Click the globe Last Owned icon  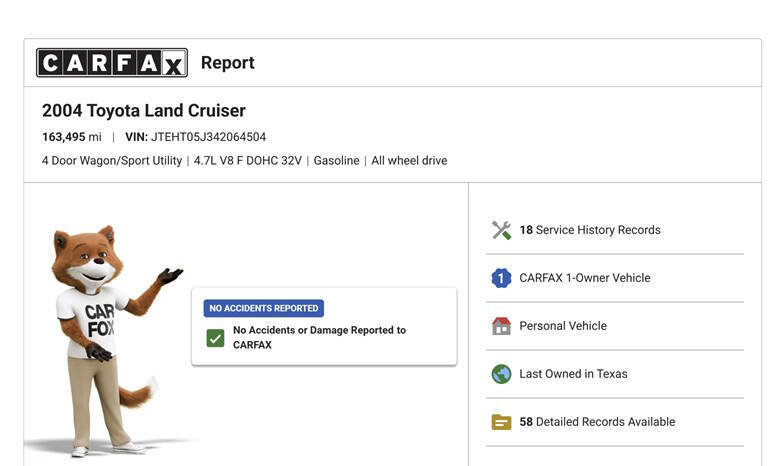click(x=501, y=374)
